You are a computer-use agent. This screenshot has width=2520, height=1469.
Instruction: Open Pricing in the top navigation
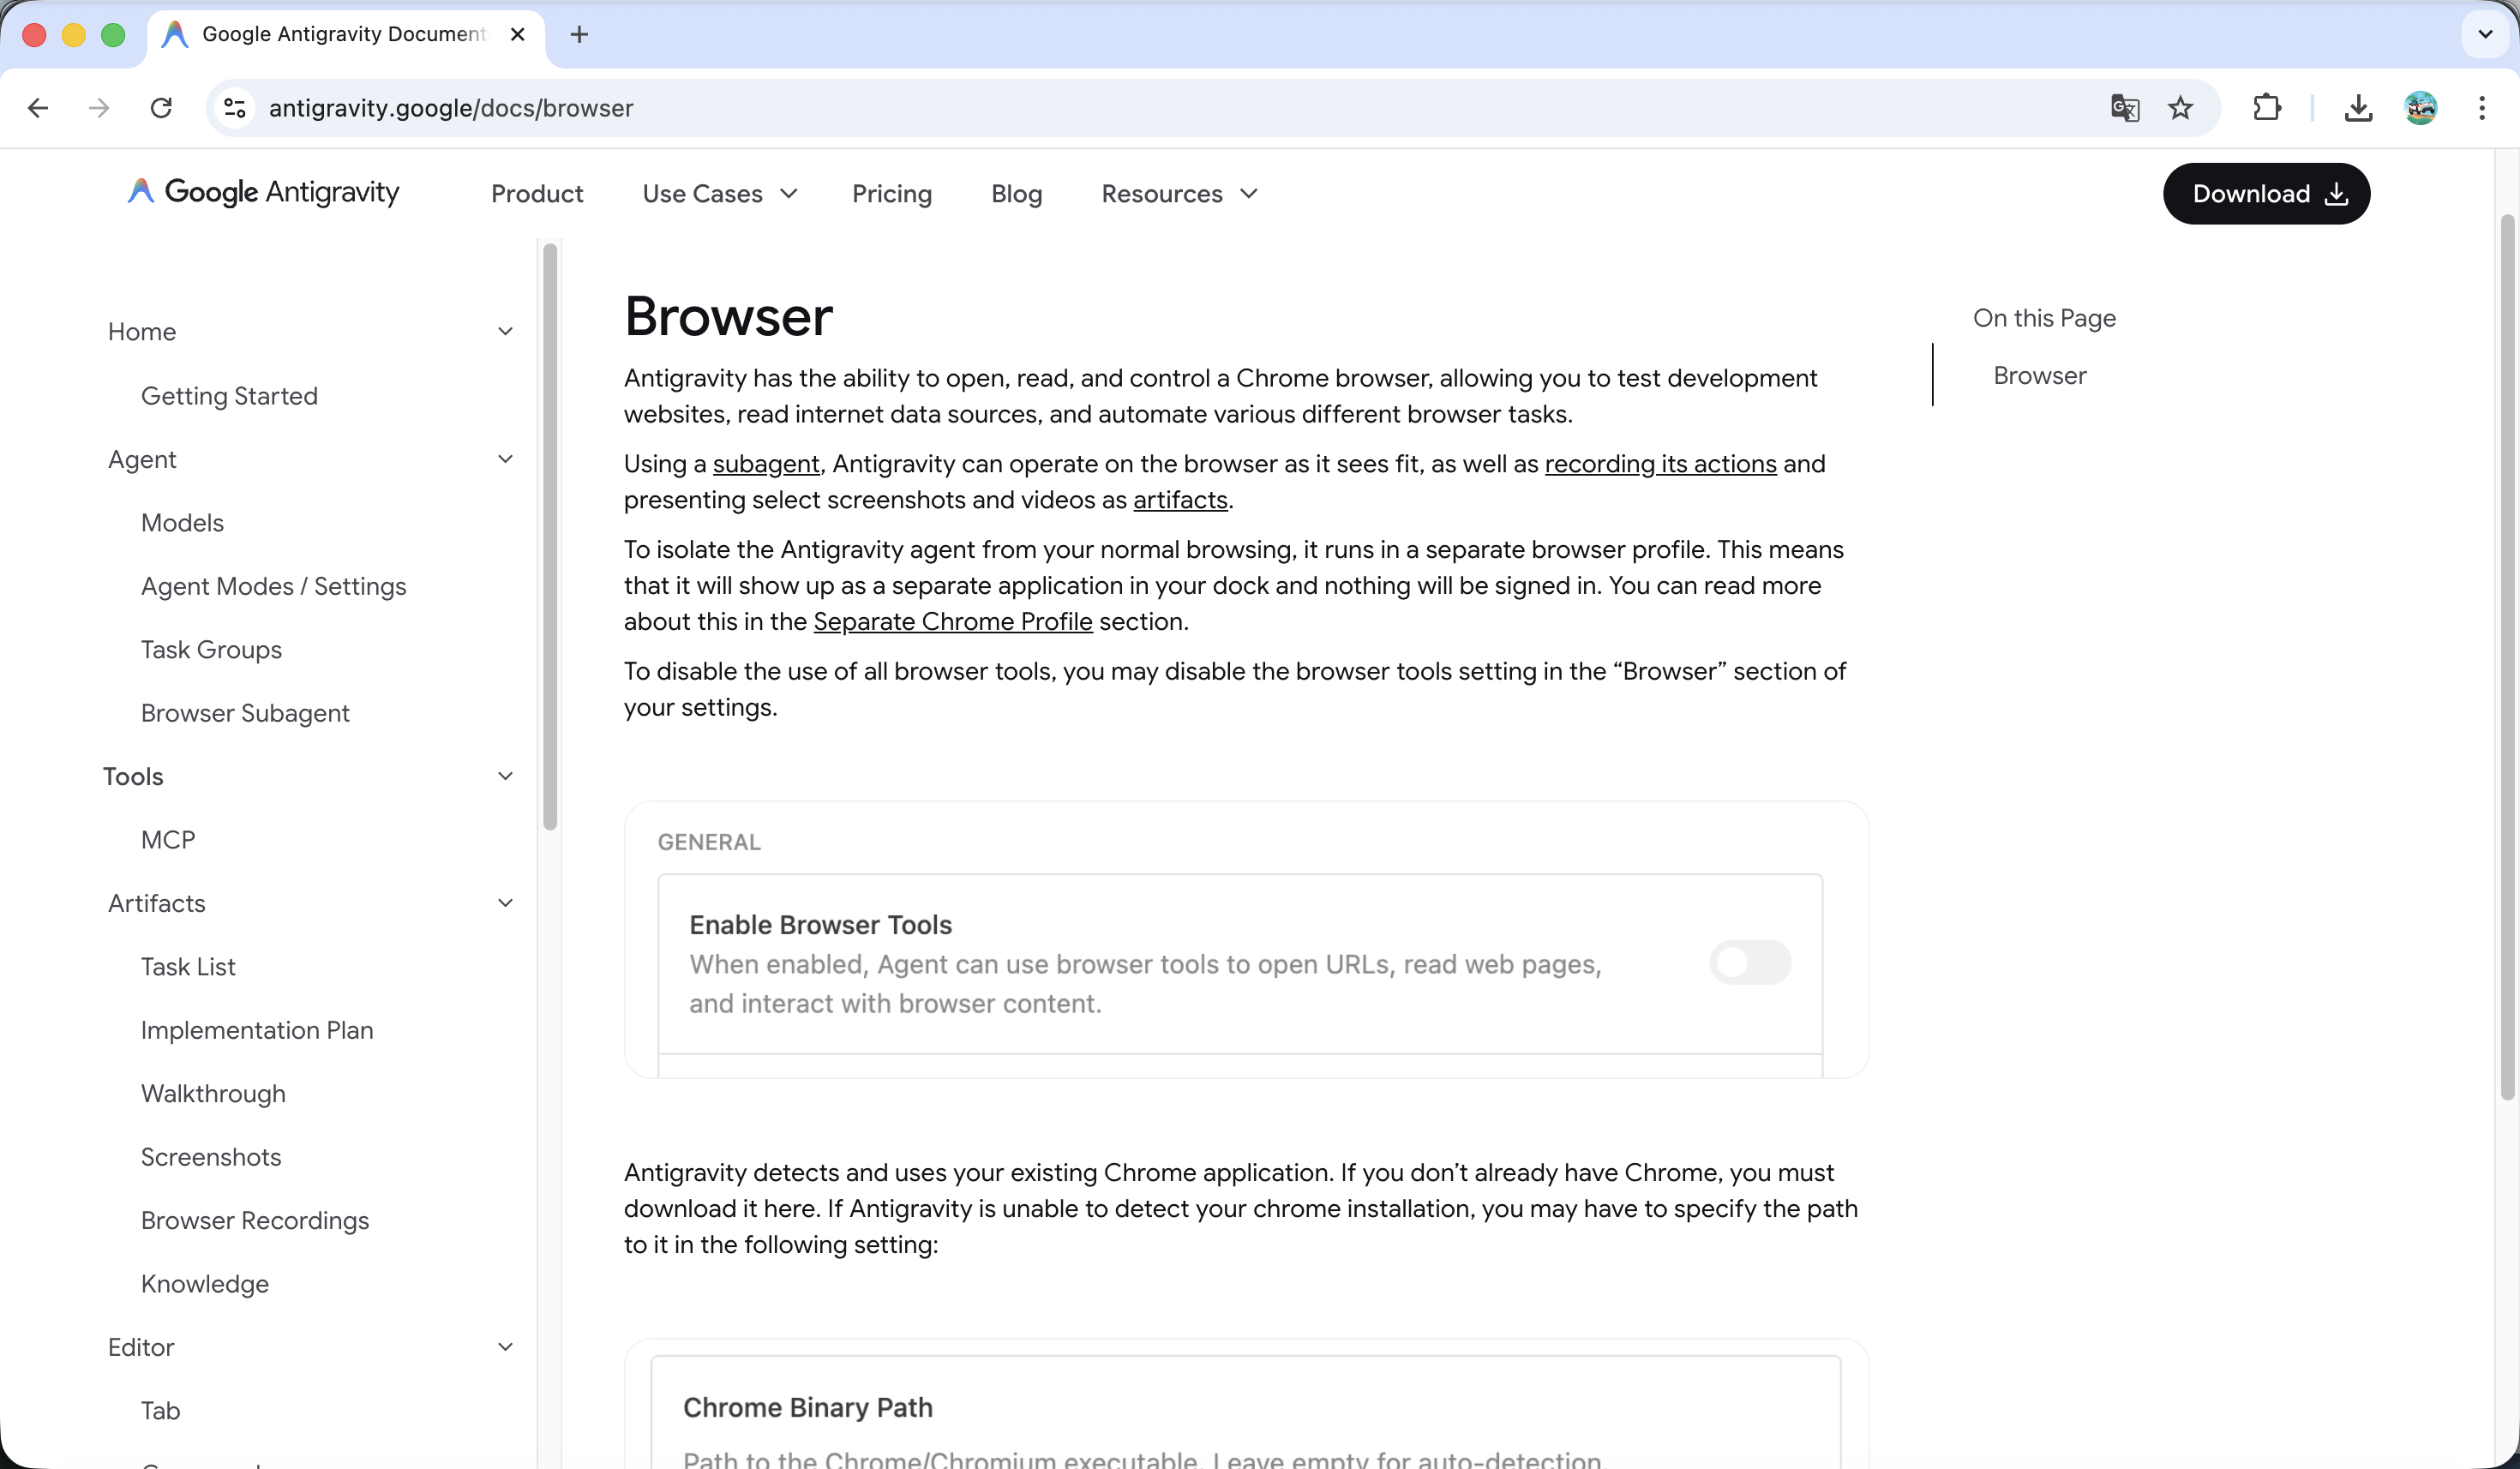coord(891,194)
